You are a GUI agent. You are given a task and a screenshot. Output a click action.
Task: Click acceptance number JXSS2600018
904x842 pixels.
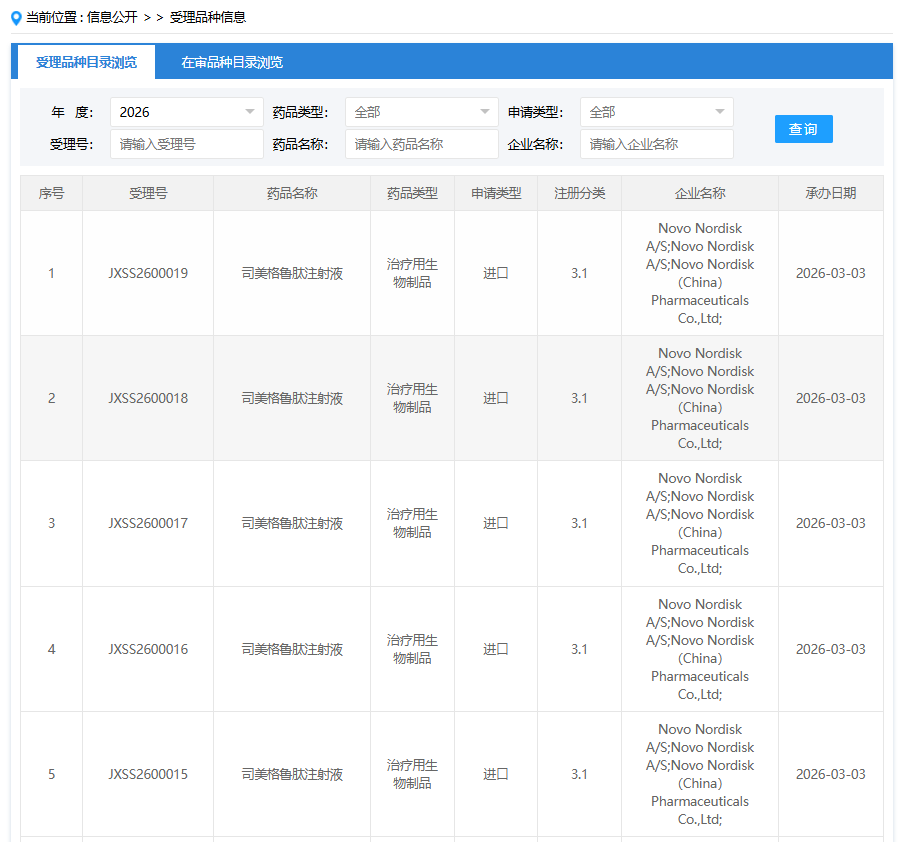(148, 398)
